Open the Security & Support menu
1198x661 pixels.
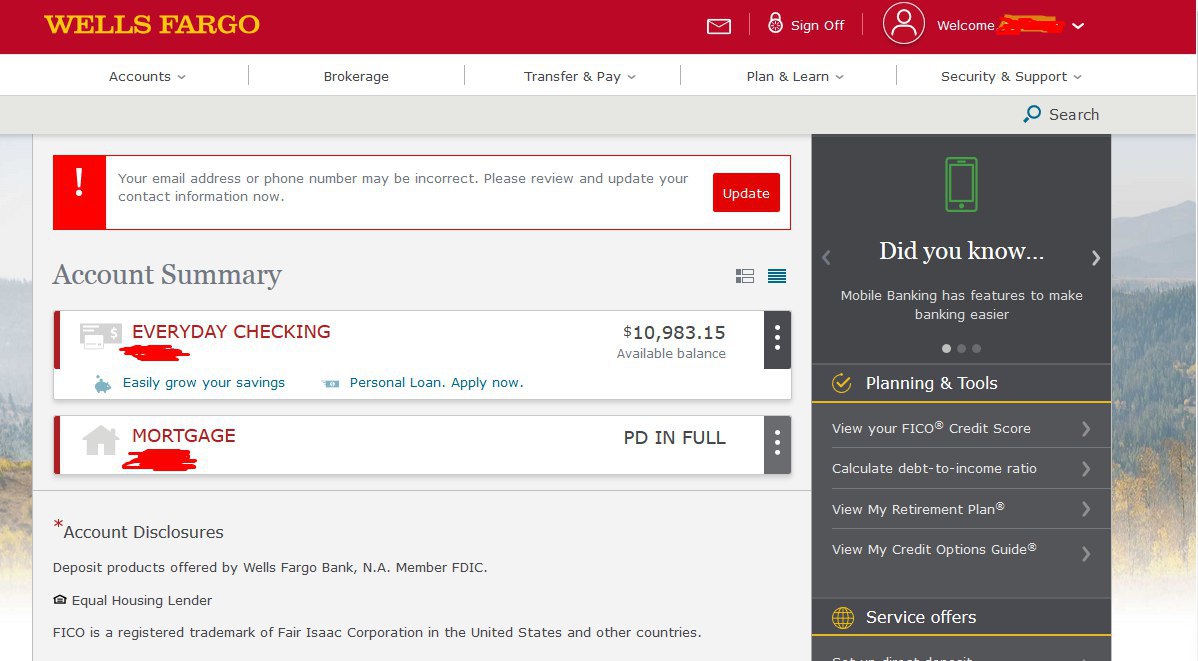1004,76
